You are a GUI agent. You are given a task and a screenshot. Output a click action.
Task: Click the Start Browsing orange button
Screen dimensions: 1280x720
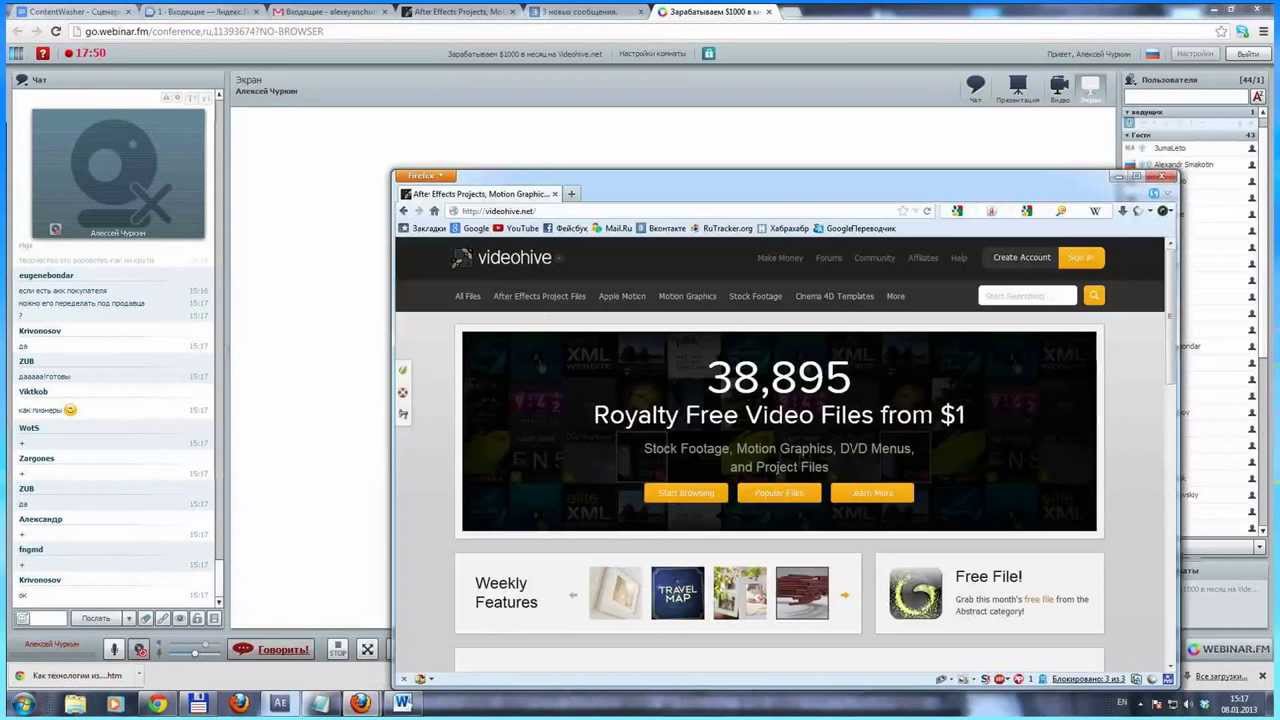point(686,493)
